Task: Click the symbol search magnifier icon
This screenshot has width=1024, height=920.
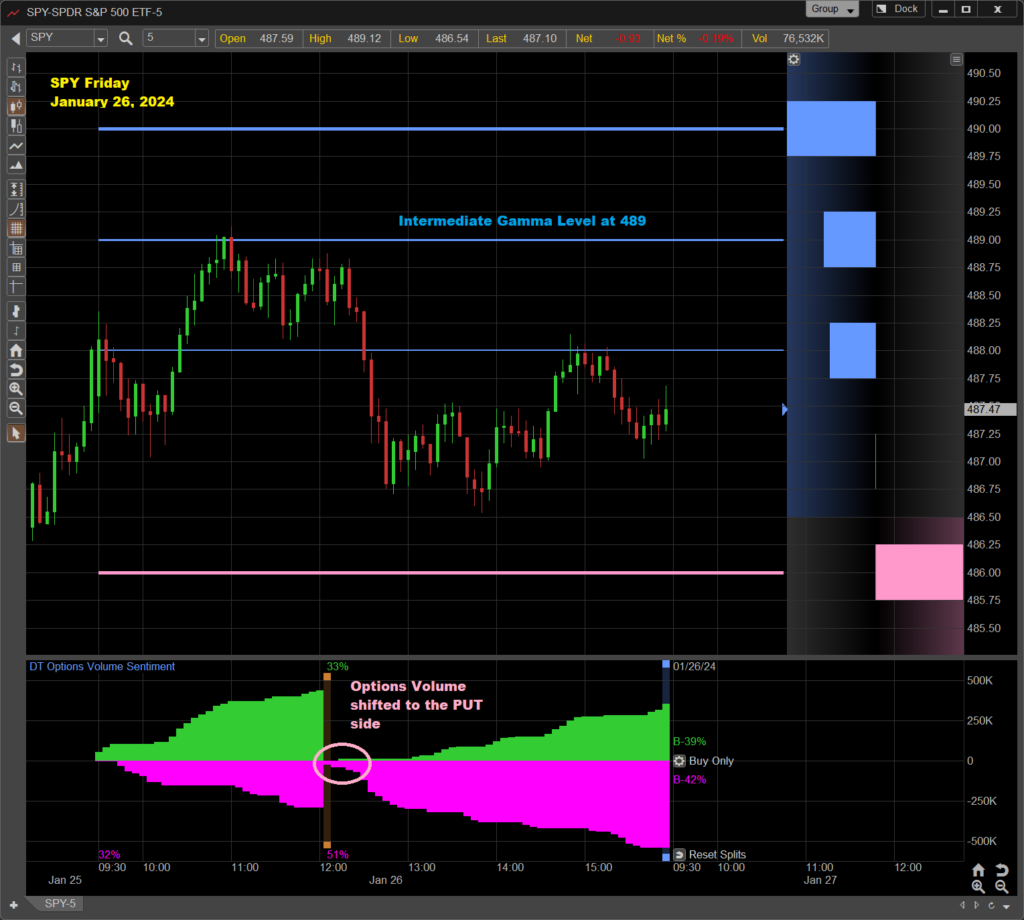Action: coord(126,38)
